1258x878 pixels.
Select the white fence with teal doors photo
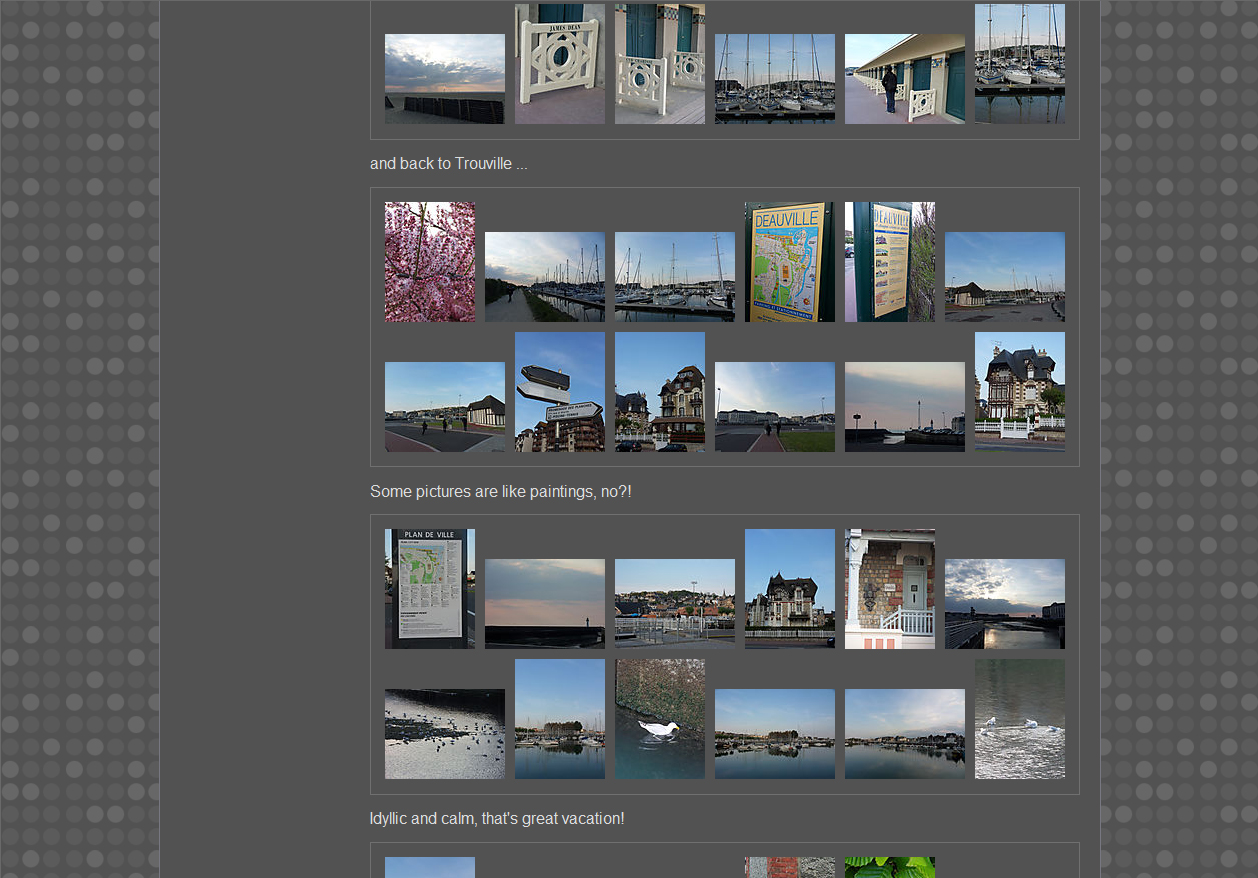click(659, 64)
